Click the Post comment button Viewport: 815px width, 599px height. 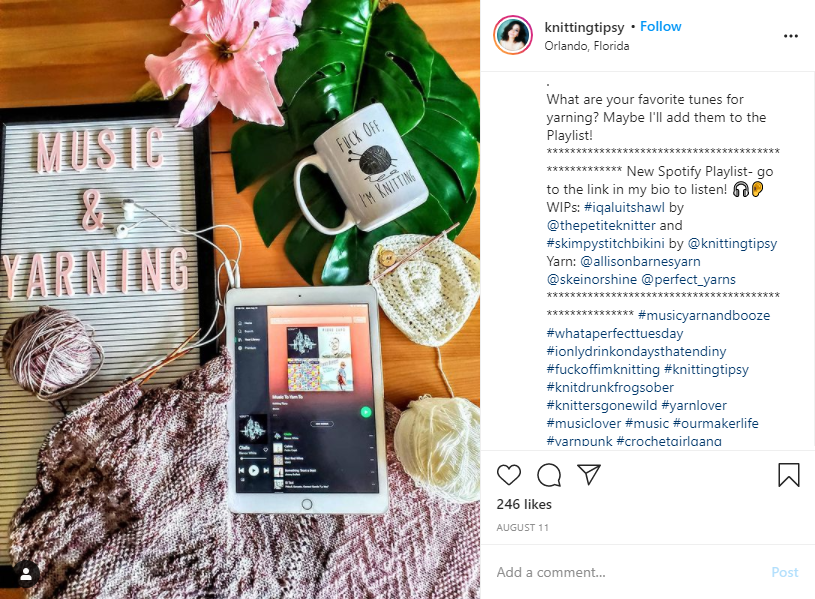pyautogui.click(x=784, y=572)
